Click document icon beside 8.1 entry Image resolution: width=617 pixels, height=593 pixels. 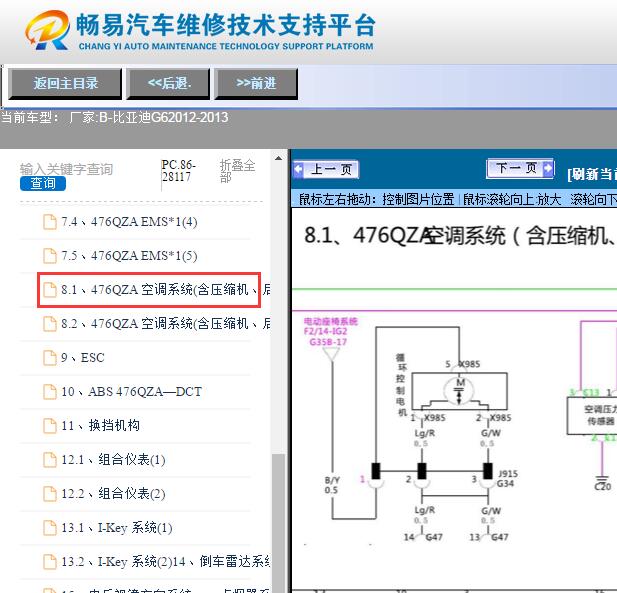point(50,290)
